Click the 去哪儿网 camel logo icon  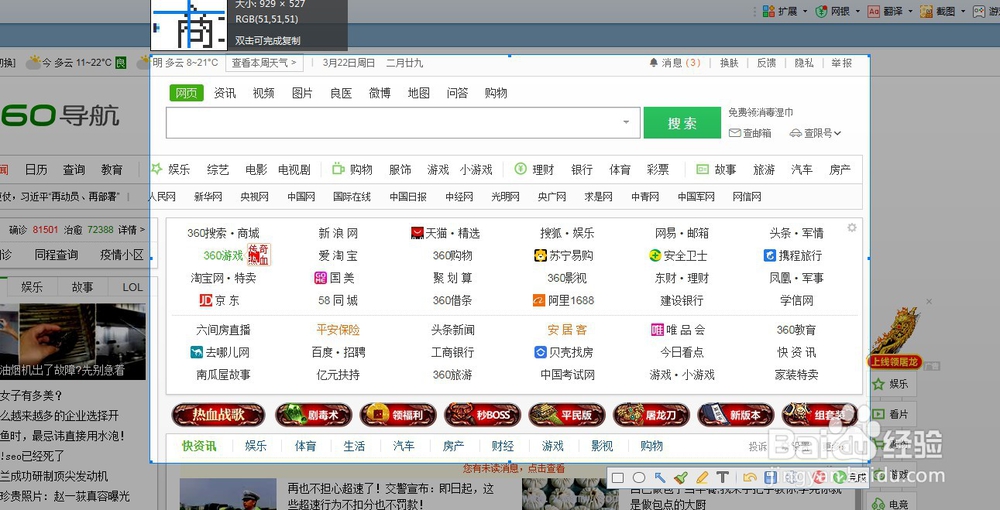pos(196,352)
